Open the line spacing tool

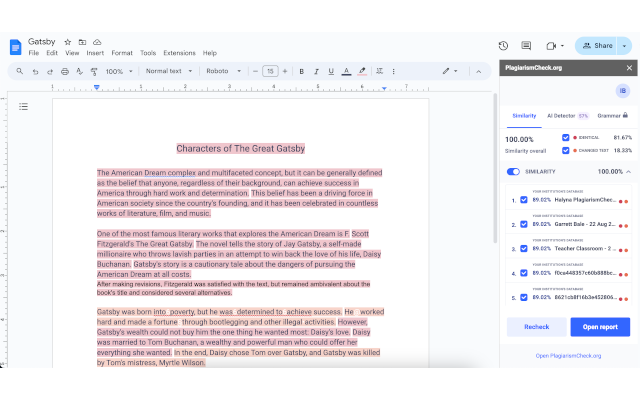[x=380, y=71]
